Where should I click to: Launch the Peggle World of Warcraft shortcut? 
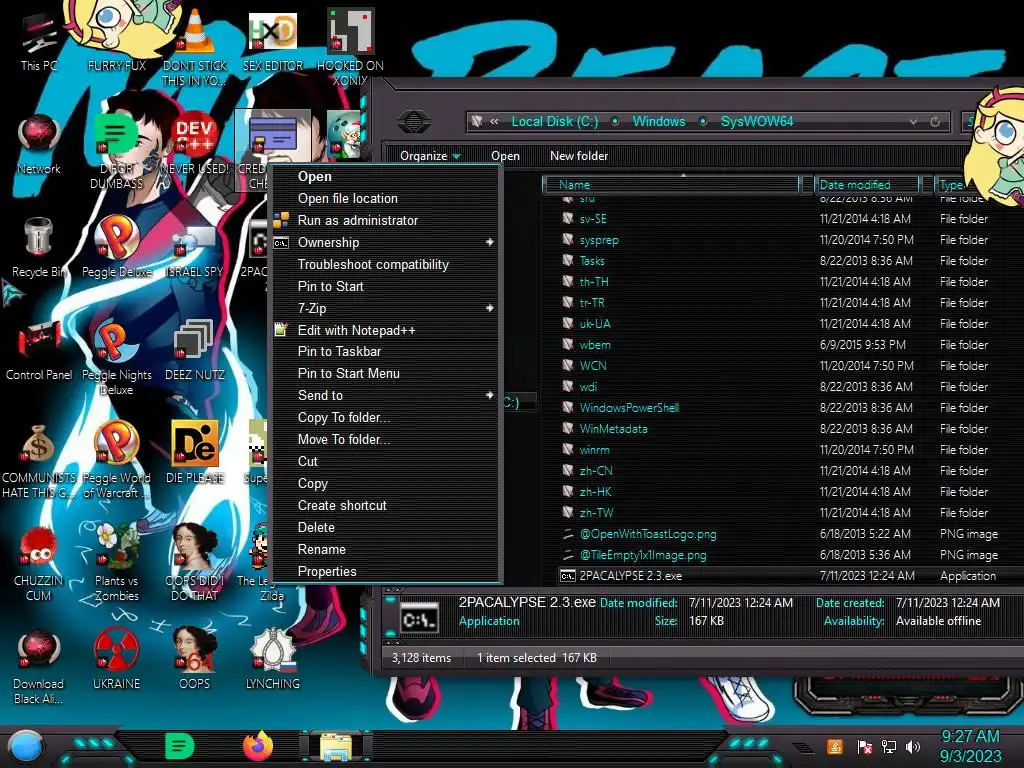tap(116, 461)
